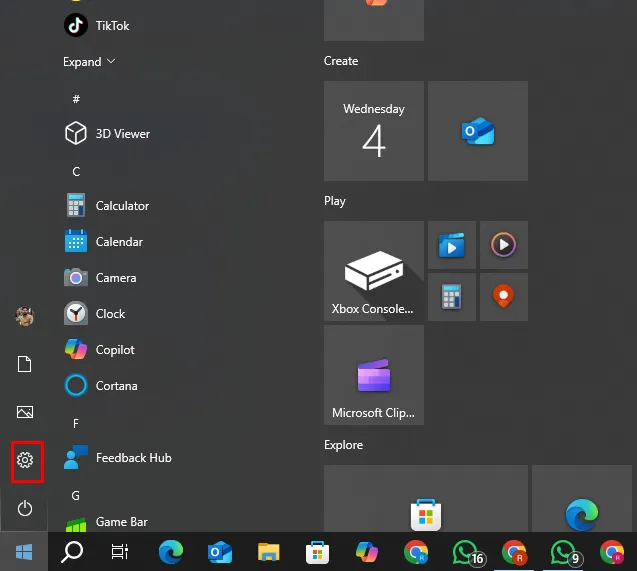Open the Calendar app entry

click(x=104, y=242)
